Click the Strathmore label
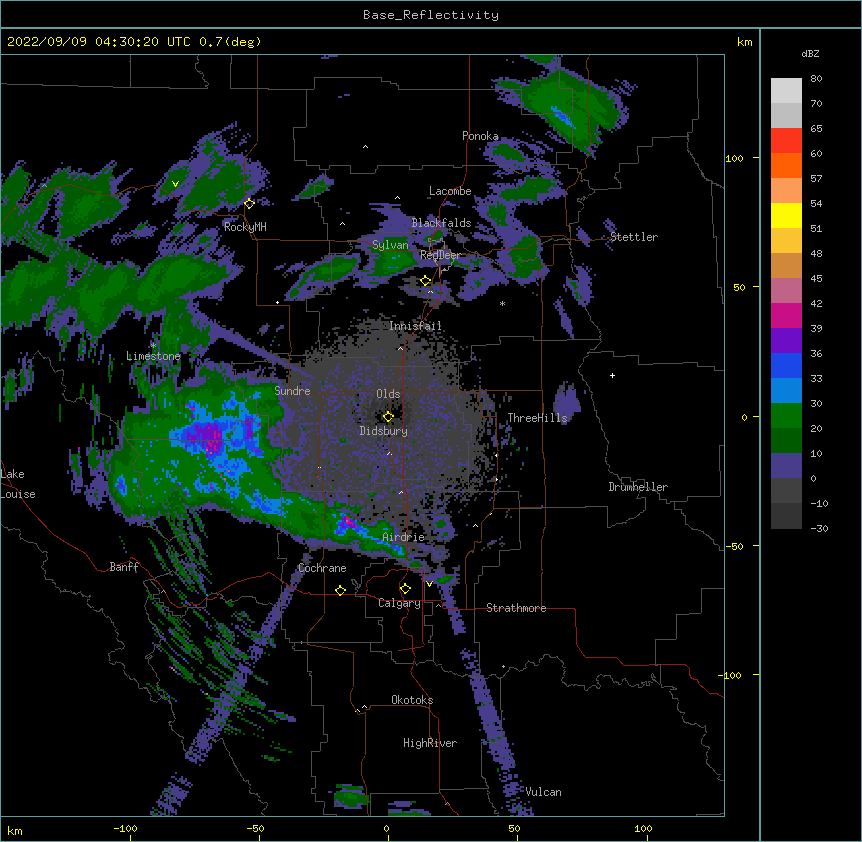862x842 pixels. point(516,608)
